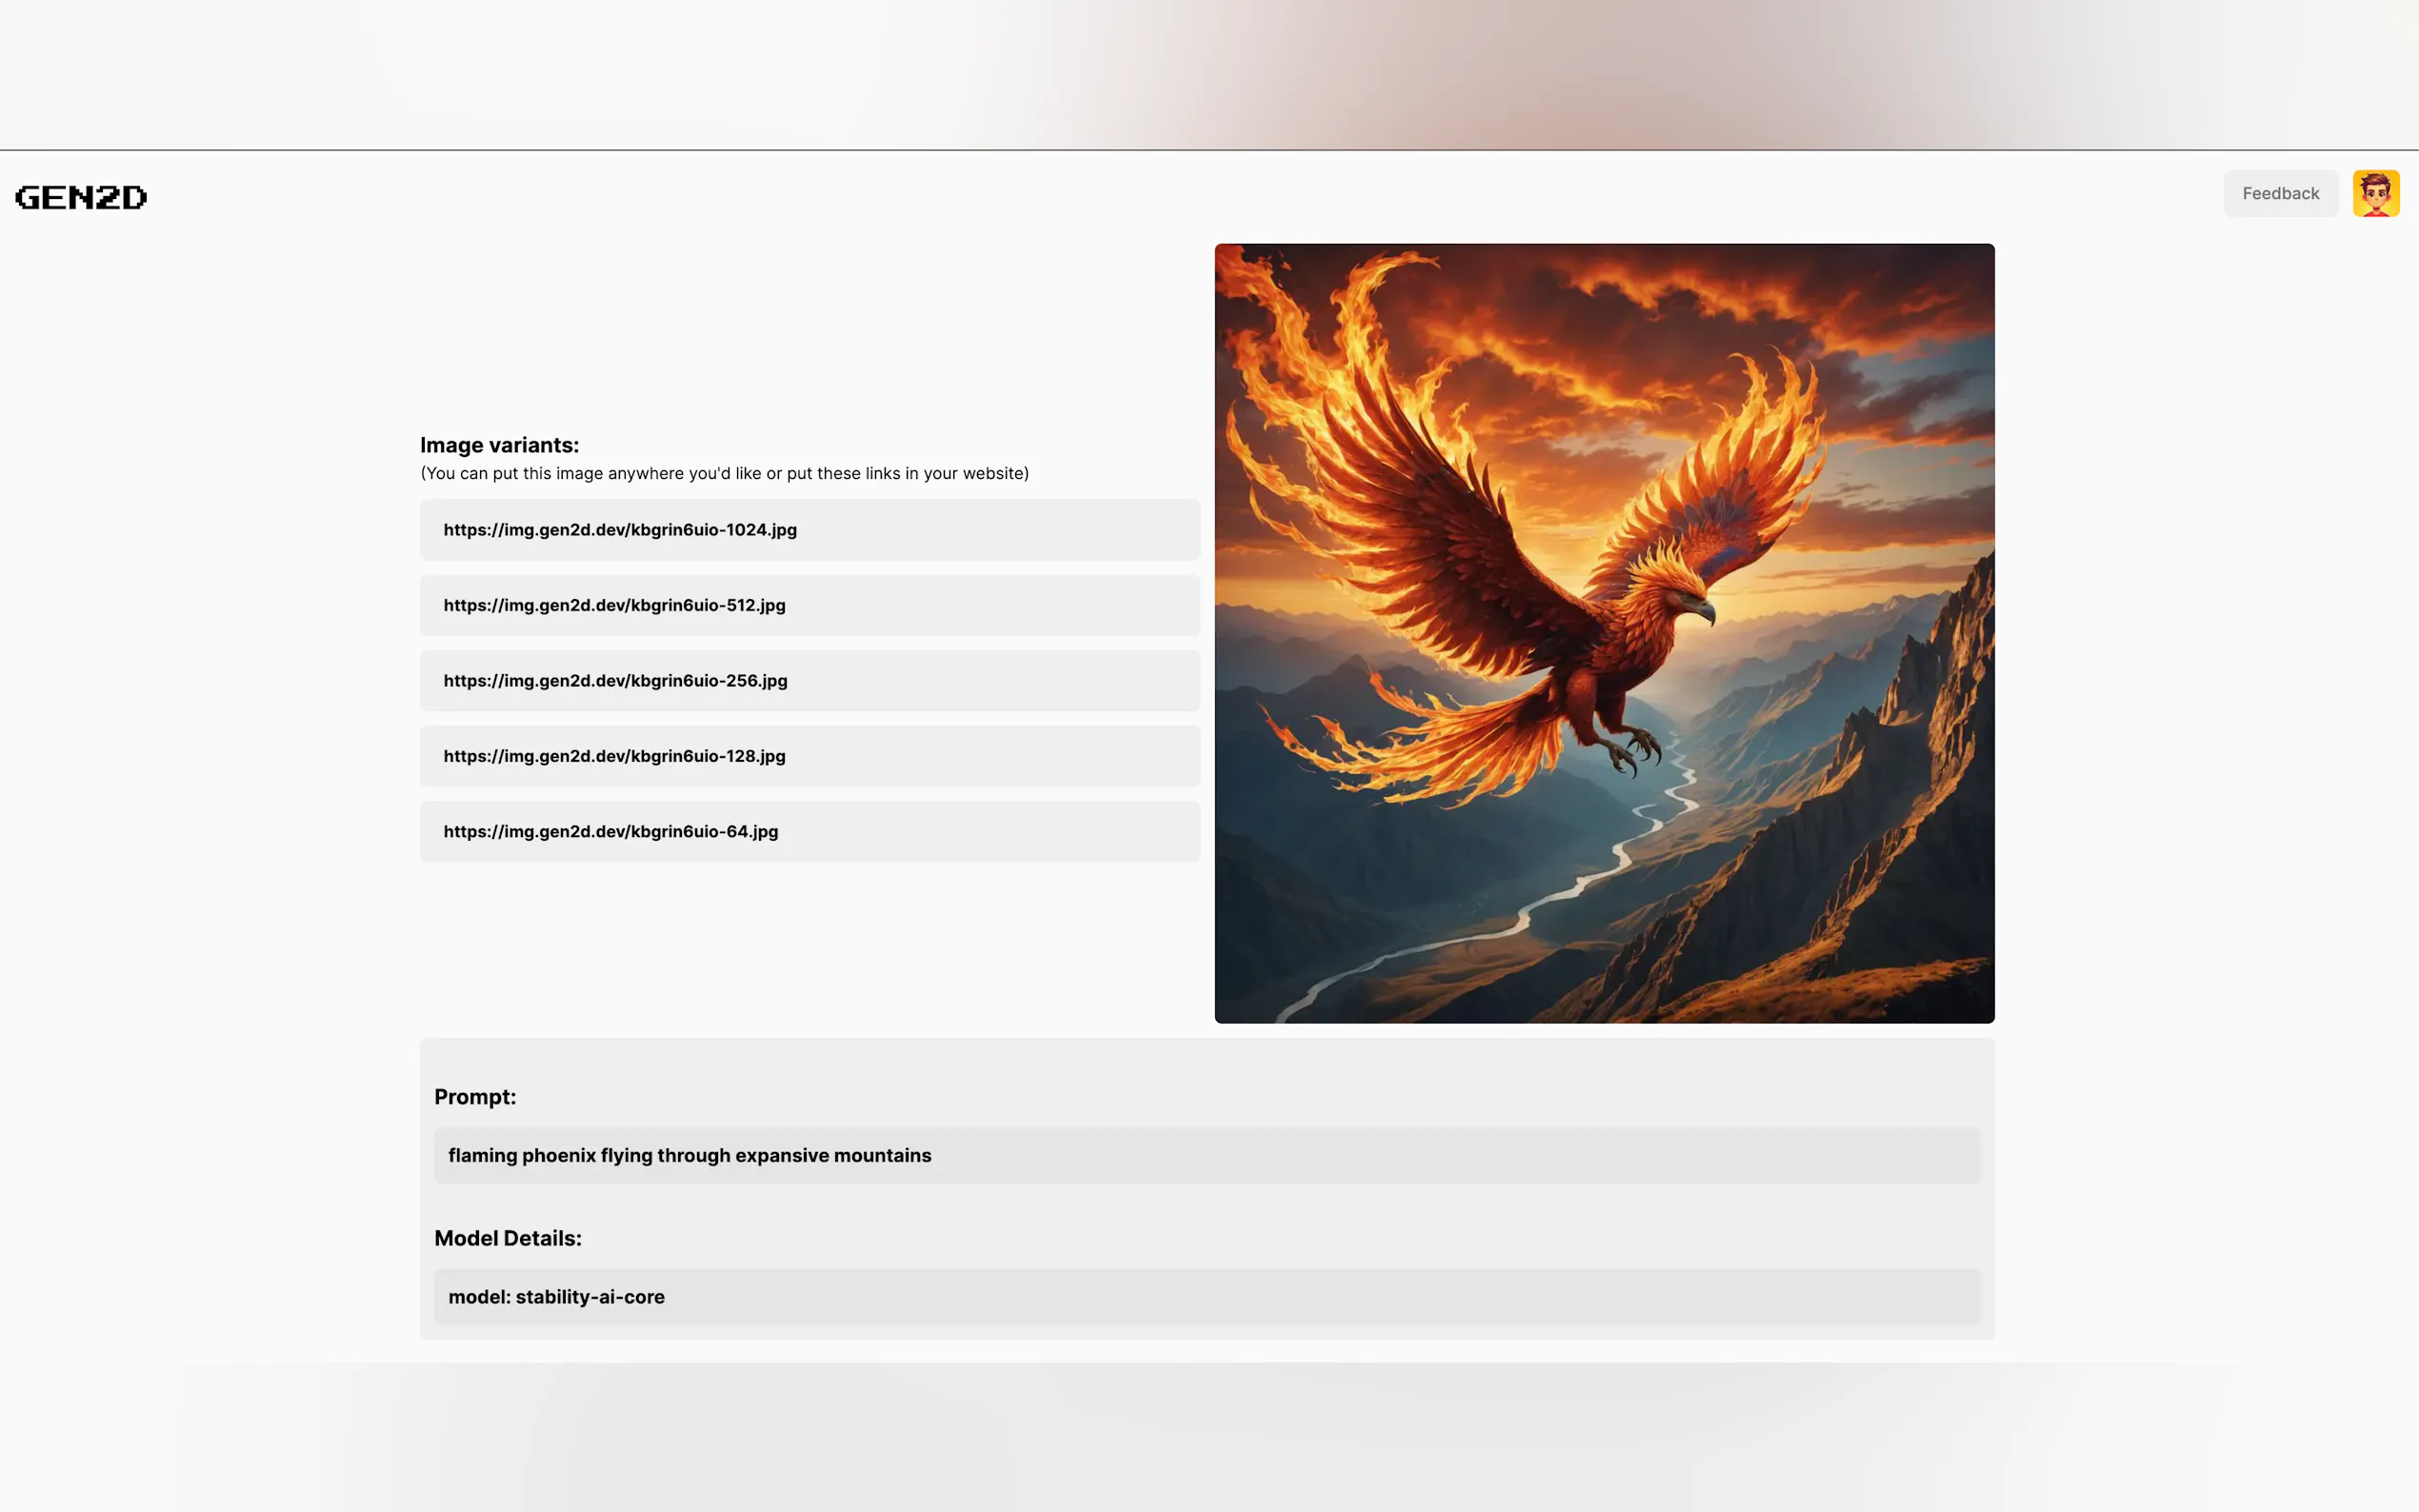The height and width of the screenshot is (1512, 2419).
Task: Select the model stability-ai-core field
Action: coord(1206,1297)
